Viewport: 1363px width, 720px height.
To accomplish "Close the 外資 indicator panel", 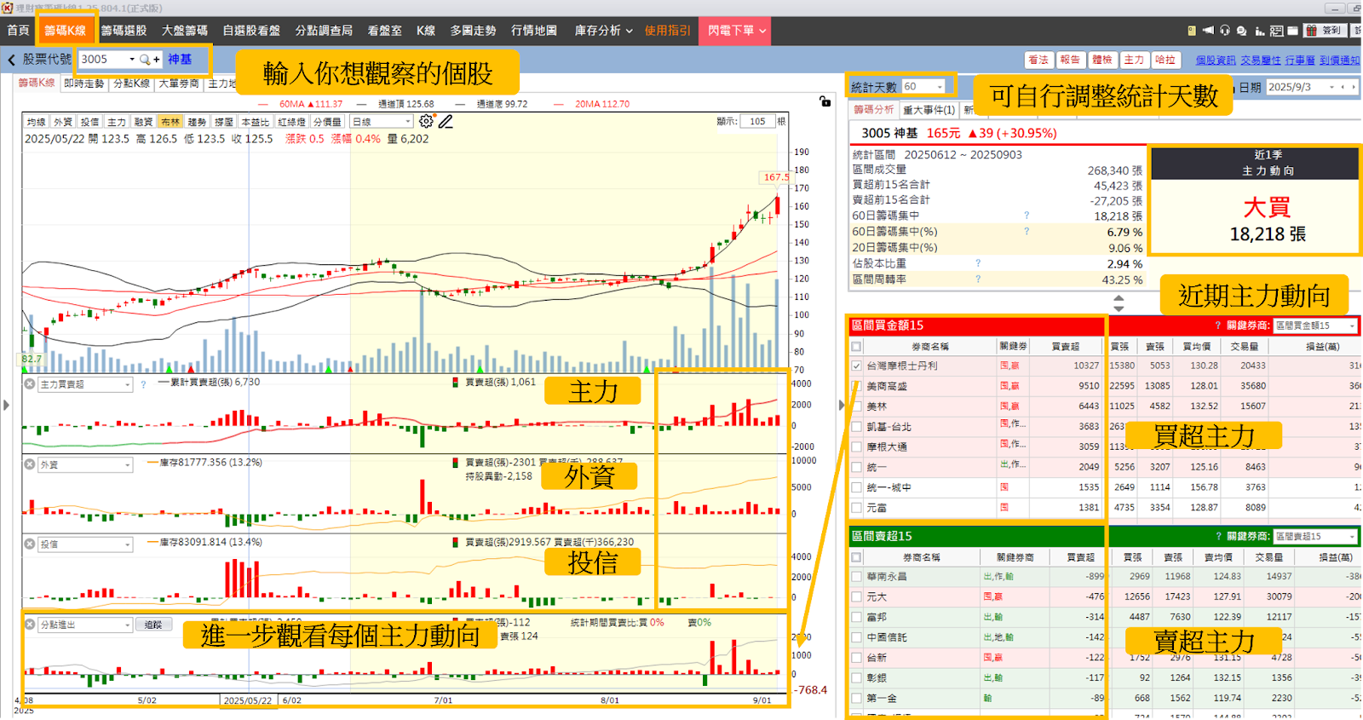I will pos(30,464).
